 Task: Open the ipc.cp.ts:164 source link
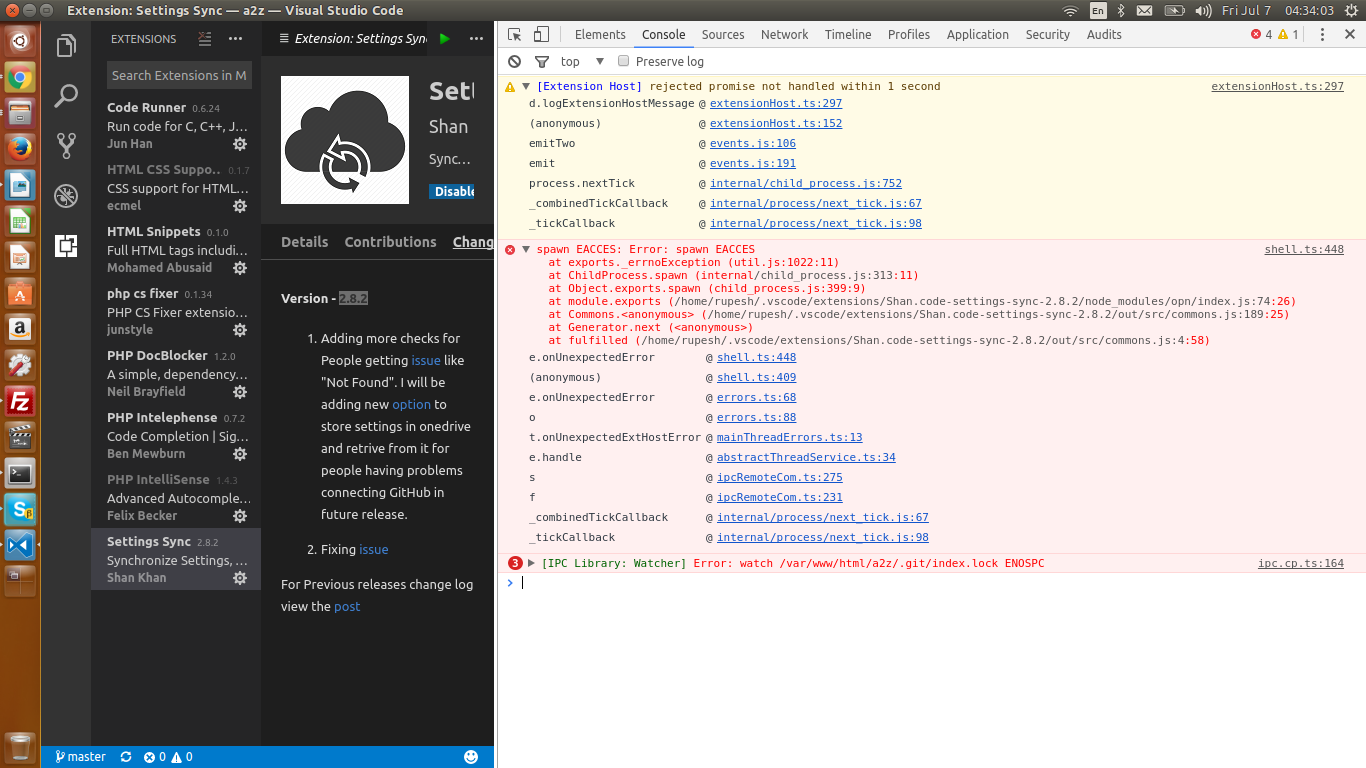click(x=1301, y=563)
